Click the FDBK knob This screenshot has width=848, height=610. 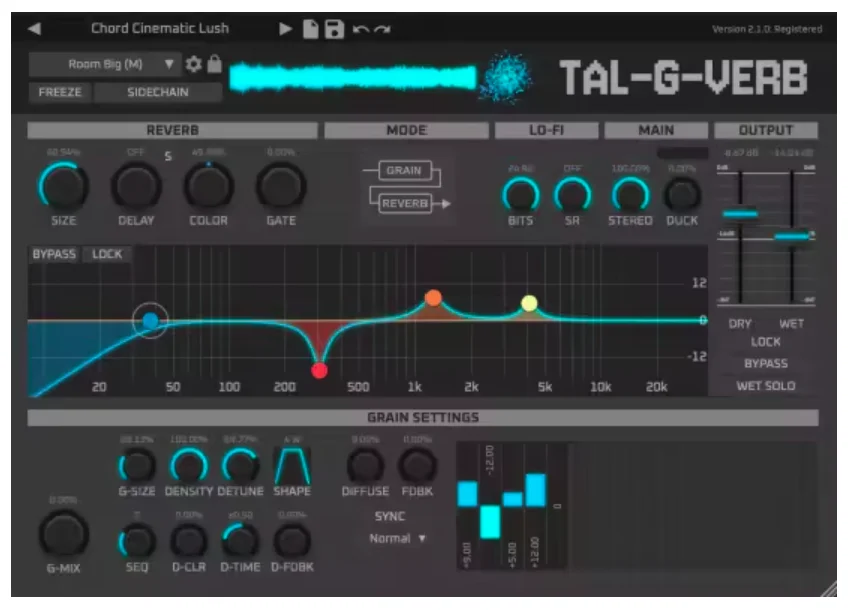coord(418,466)
